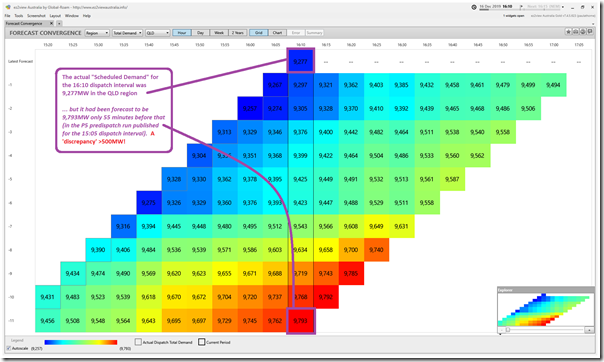Click the 16 Dec 2019 16:10 date field
Screen dimensions: 604x362
496,7
